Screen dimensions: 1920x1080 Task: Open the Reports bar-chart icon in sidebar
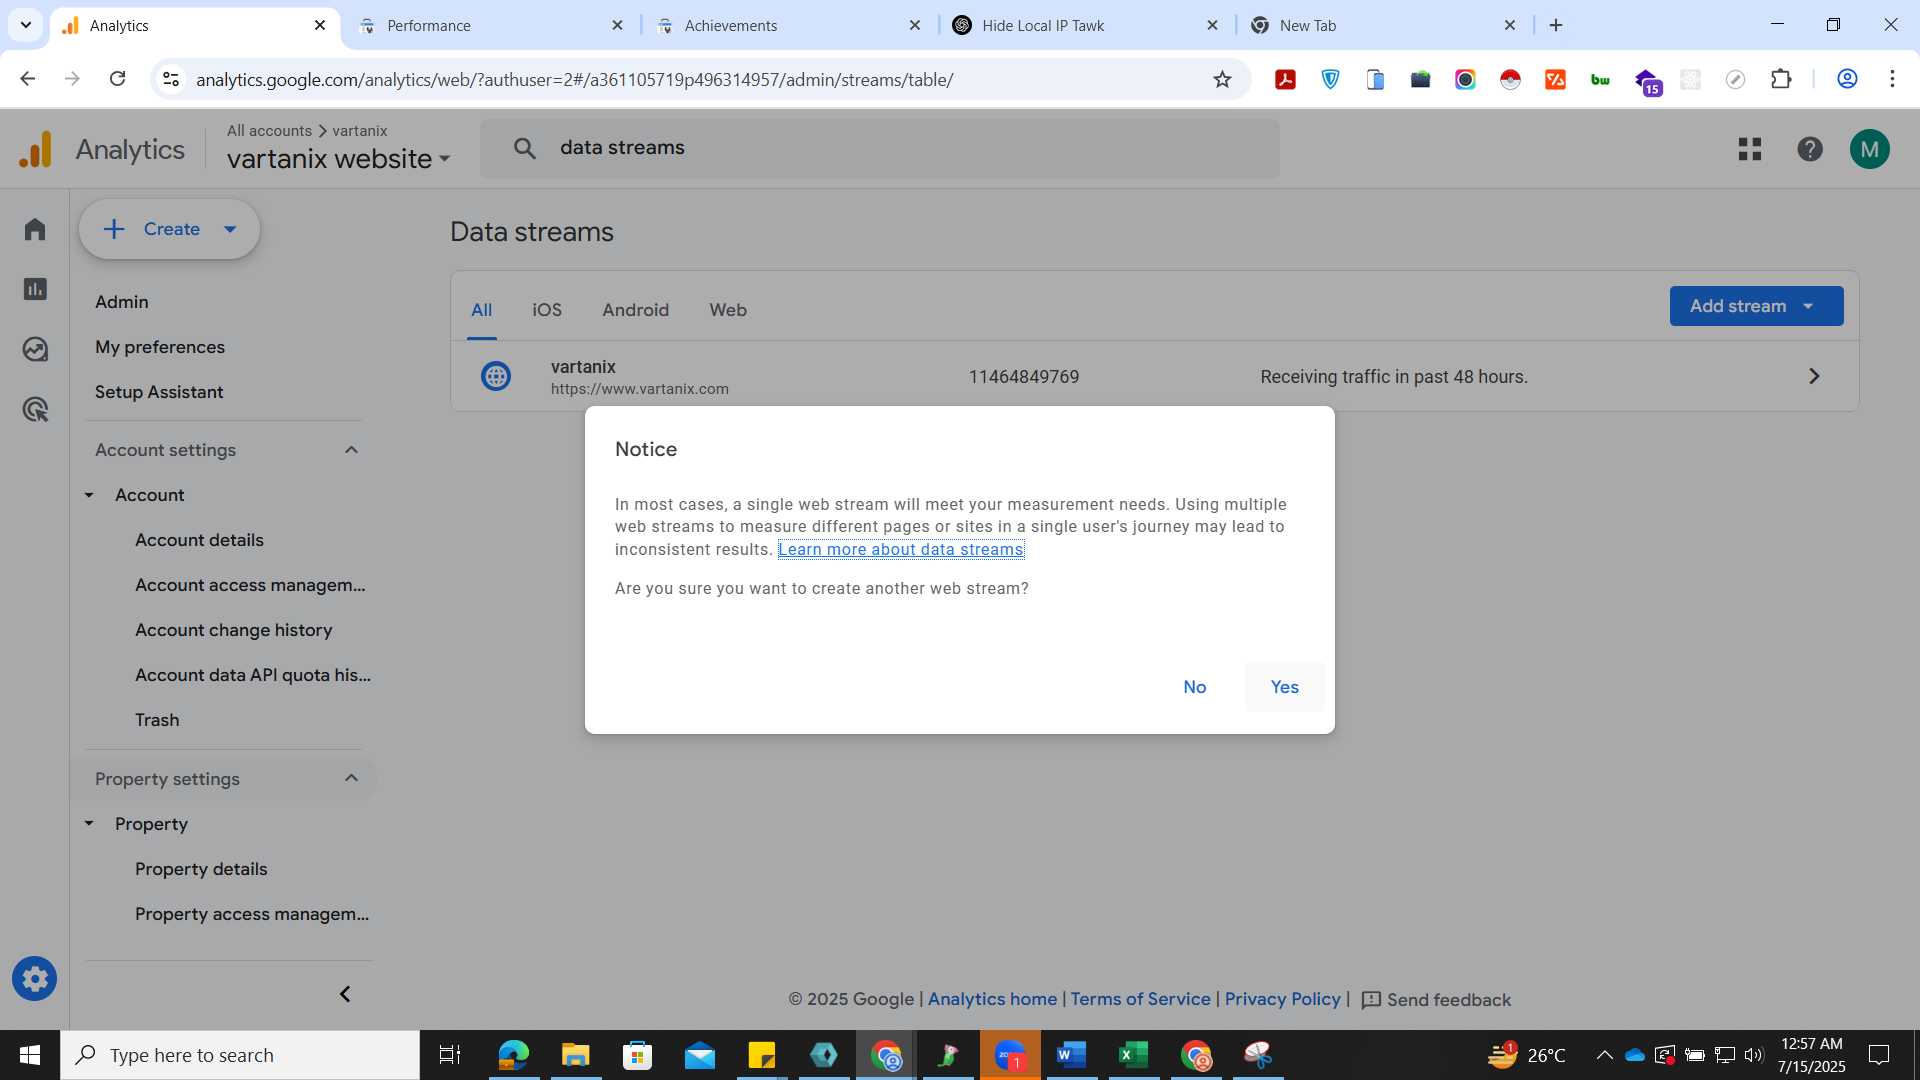35,289
